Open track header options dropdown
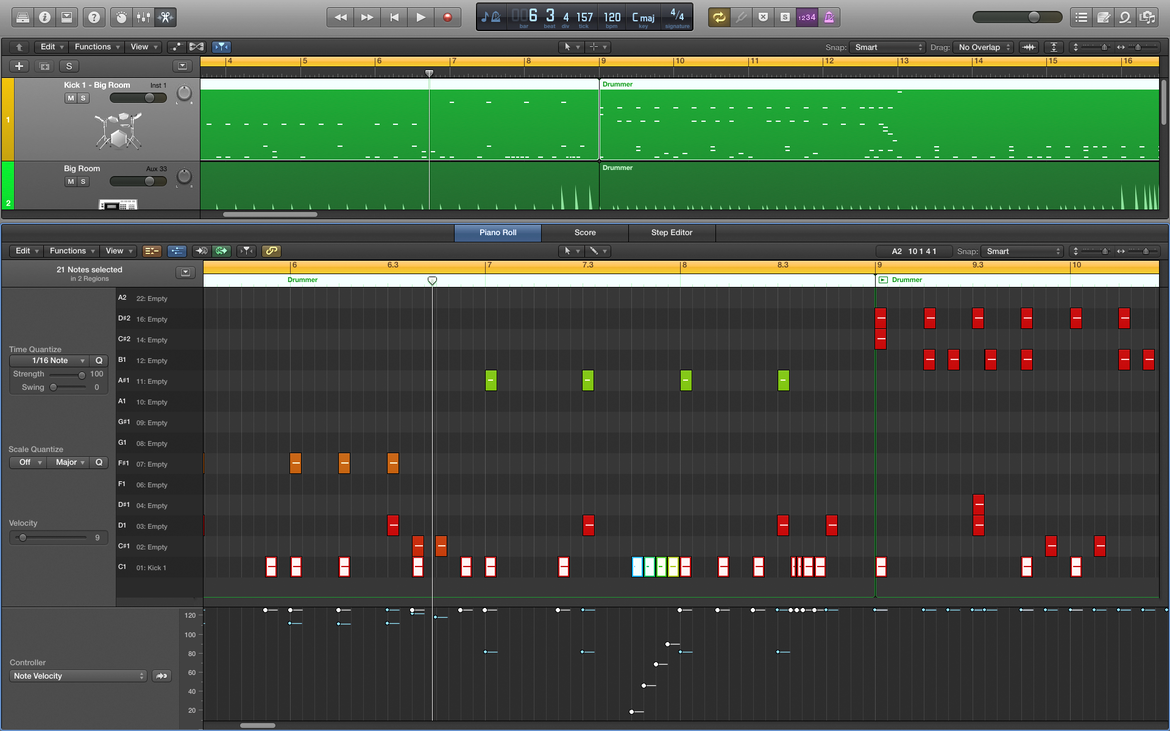The width and height of the screenshot is (1170, 731). [x=183, y=66]
